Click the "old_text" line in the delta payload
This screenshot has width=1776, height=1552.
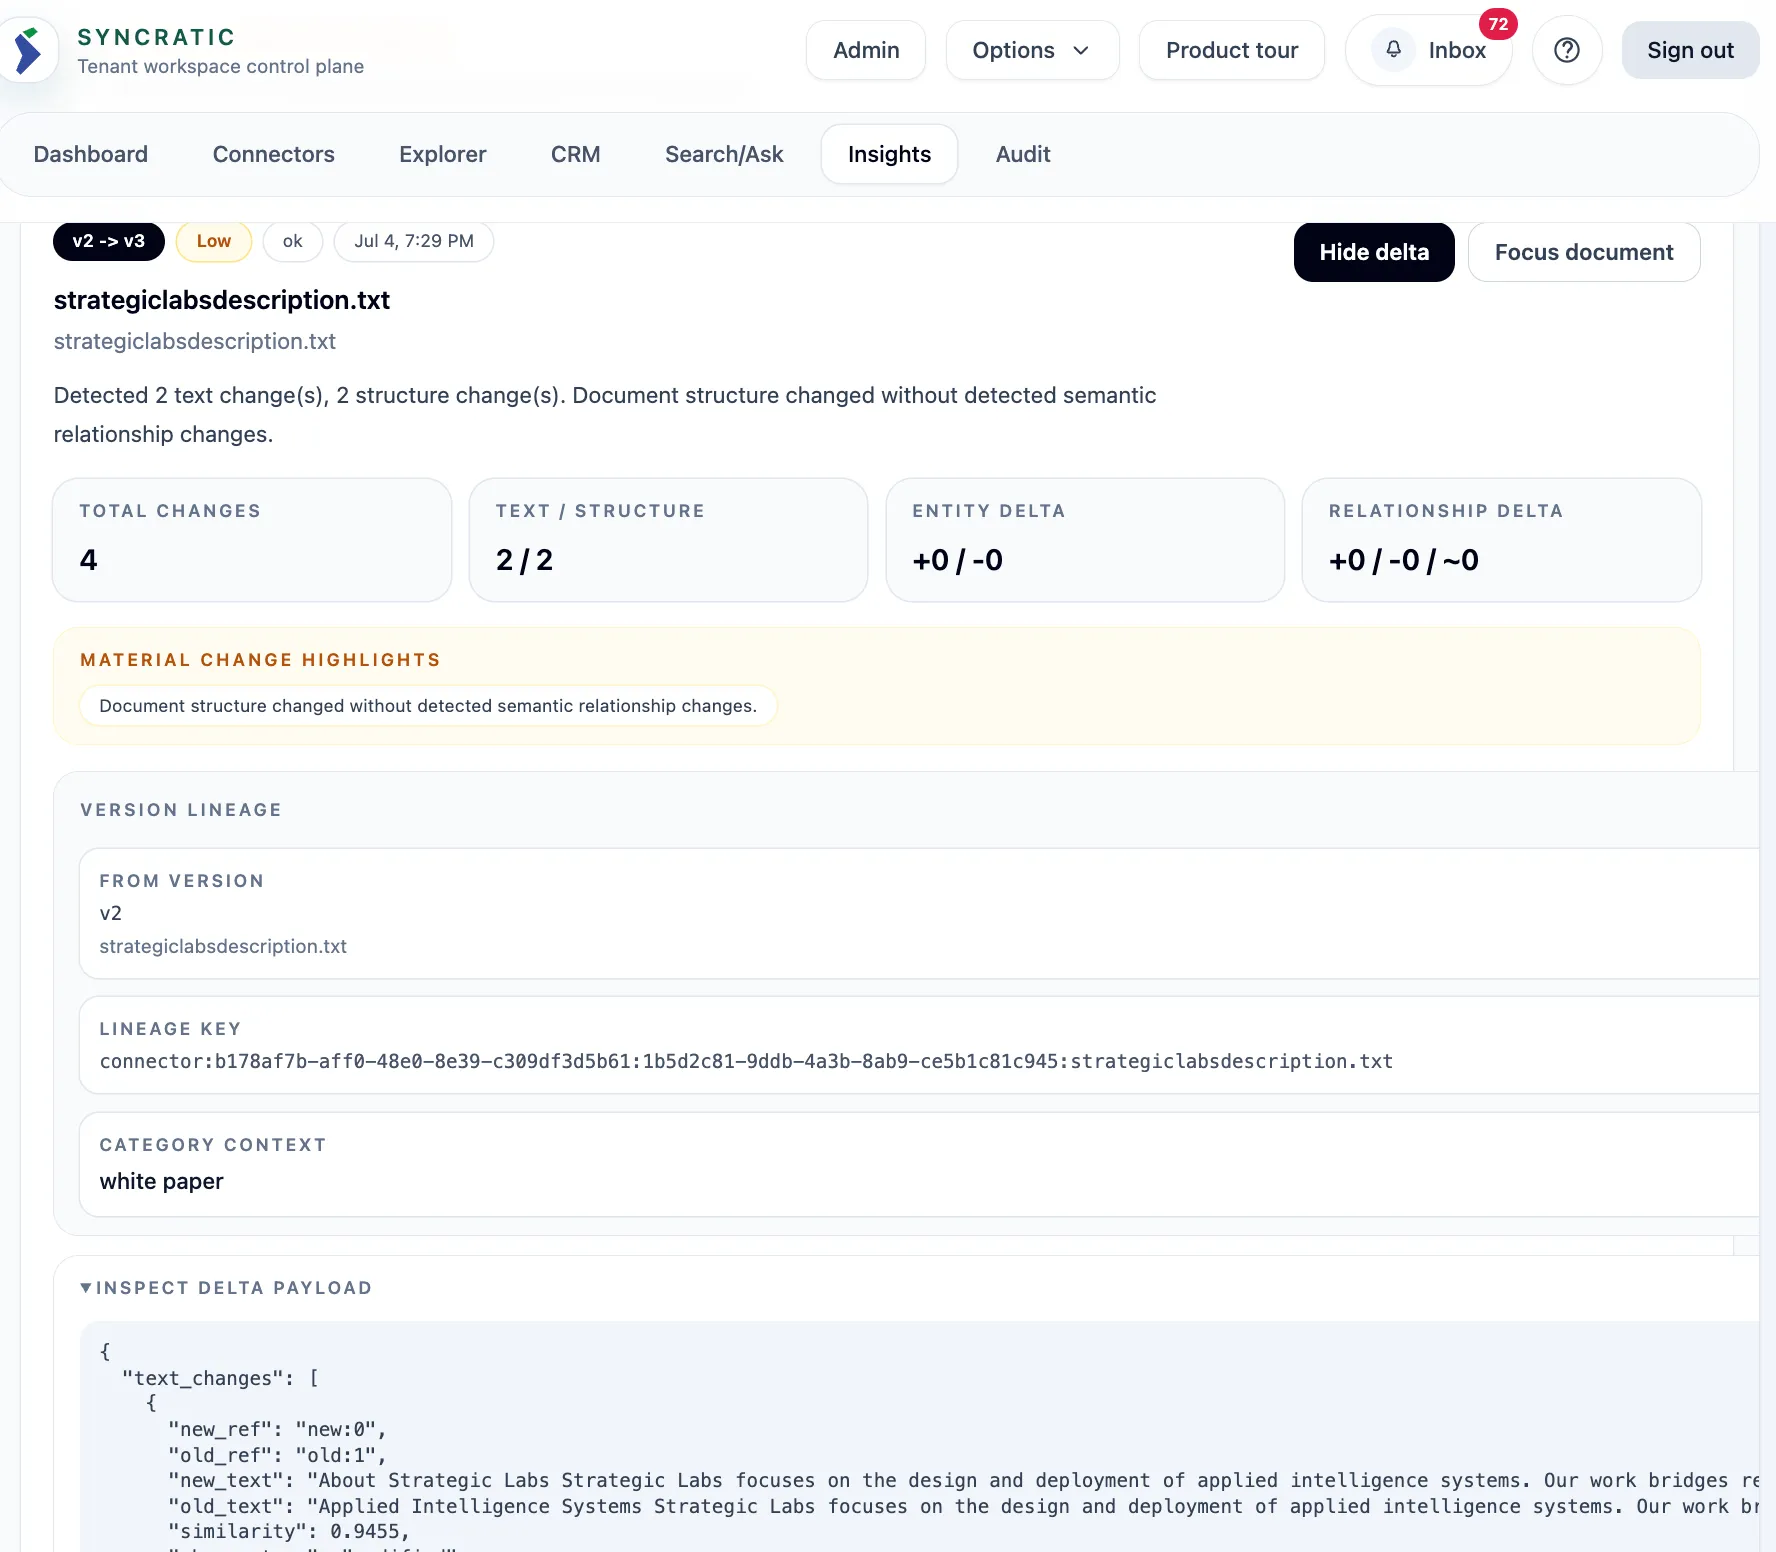click(x=964, y=1506)
